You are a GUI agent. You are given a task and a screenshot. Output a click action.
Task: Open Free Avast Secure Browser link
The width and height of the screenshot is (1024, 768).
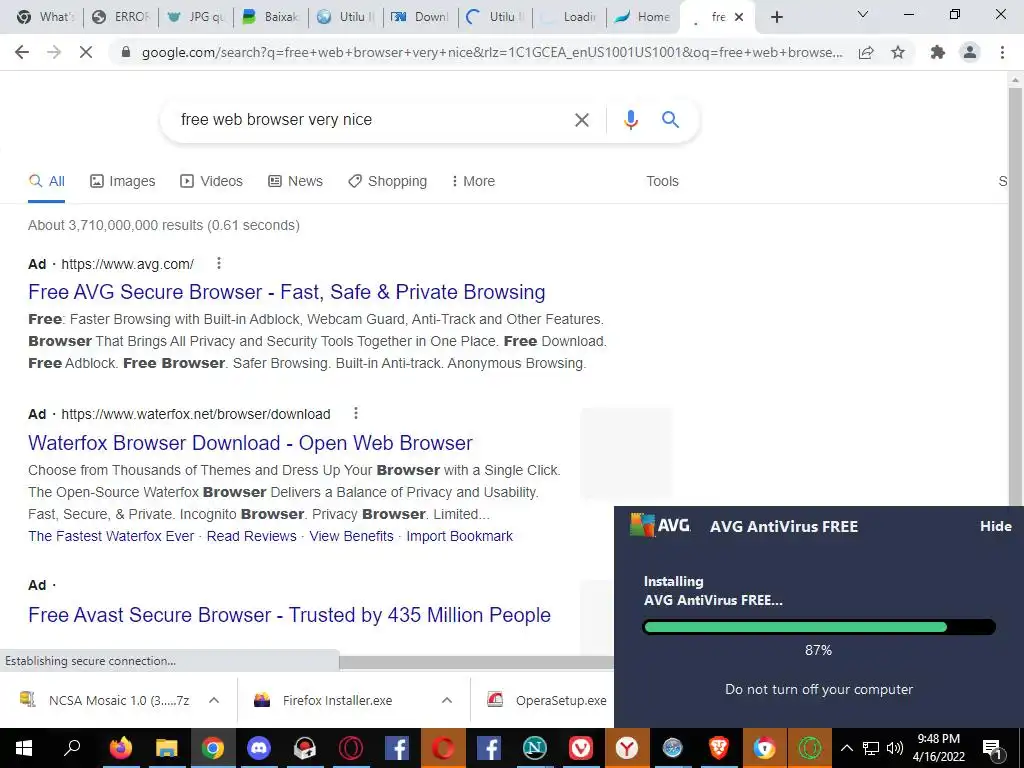[x=289, y=615]
